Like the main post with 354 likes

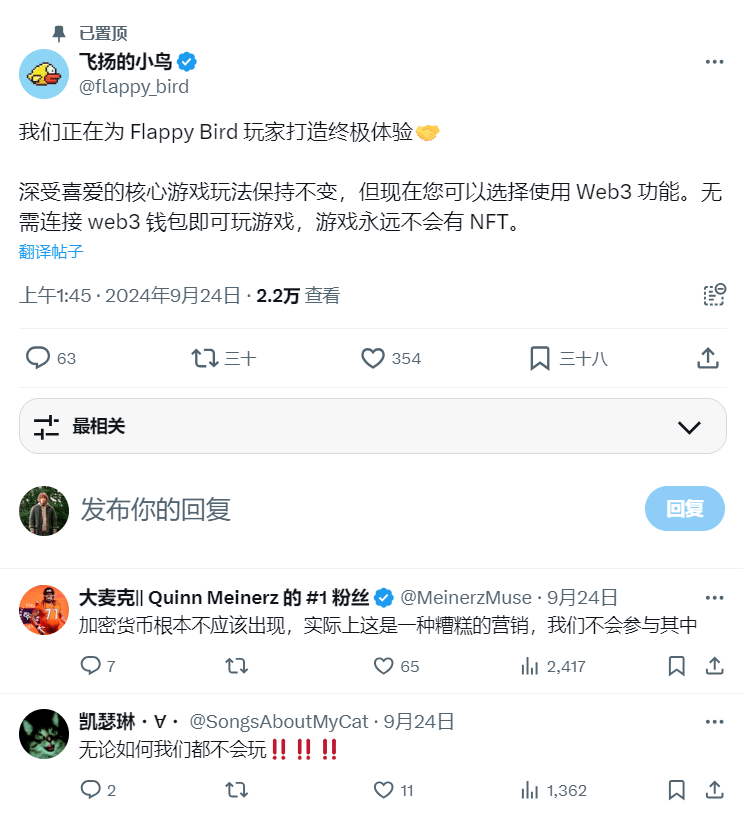pyautogui.click(x=373, y=359)
